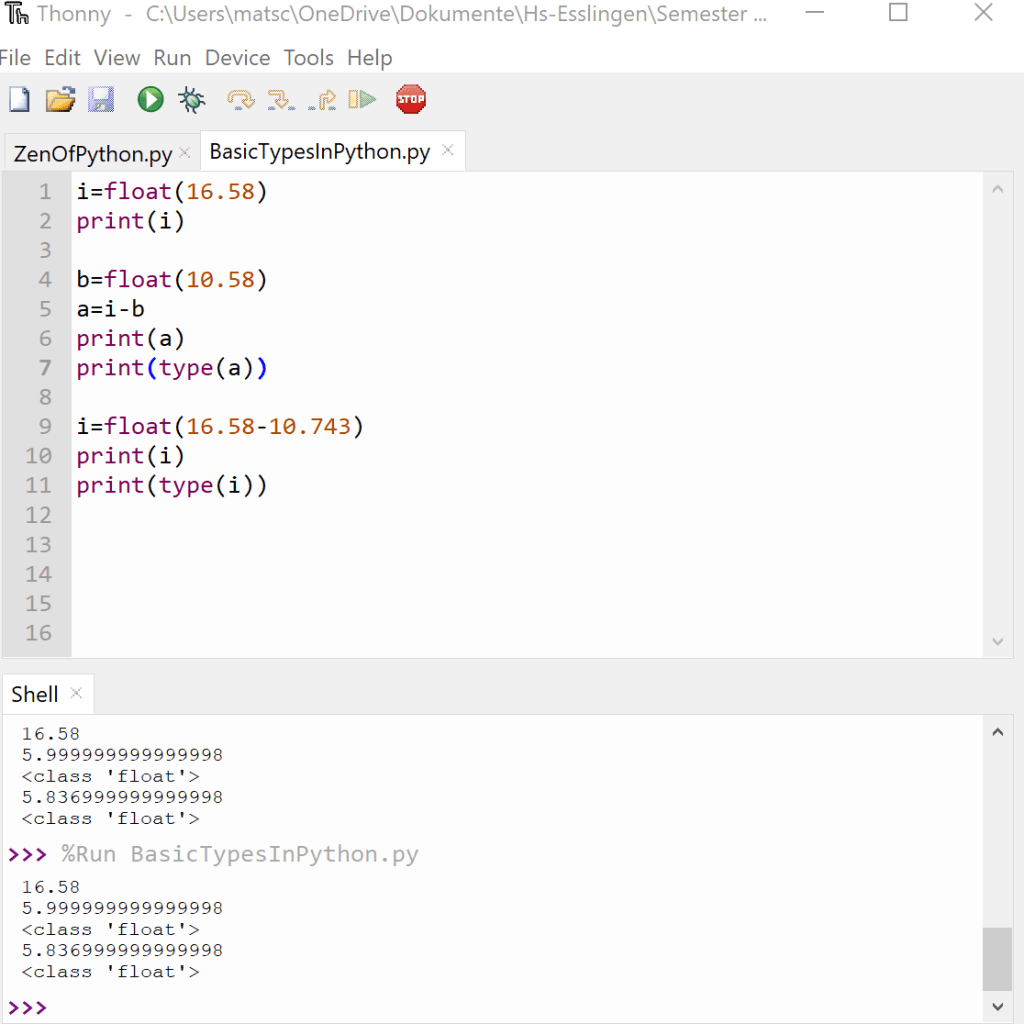Click the Step over debugger icon
Viewport: 1024px width, 1024px height.
[x=240, y=99]
